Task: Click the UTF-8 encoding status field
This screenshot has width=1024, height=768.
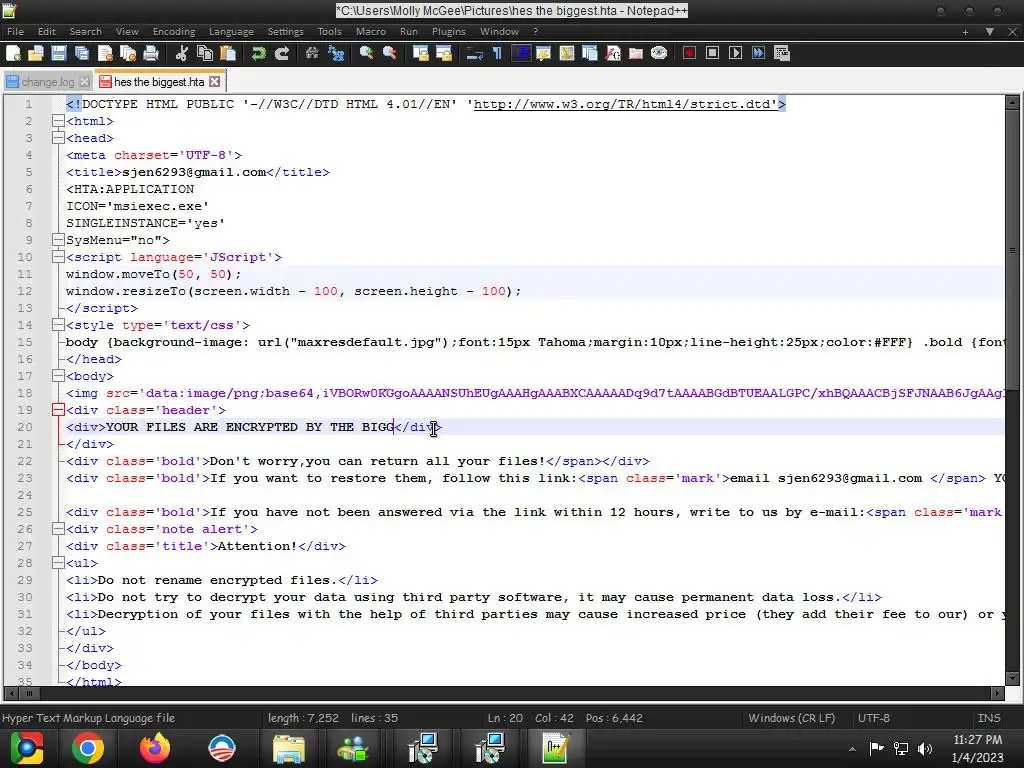Action: [x=874, y=718]
